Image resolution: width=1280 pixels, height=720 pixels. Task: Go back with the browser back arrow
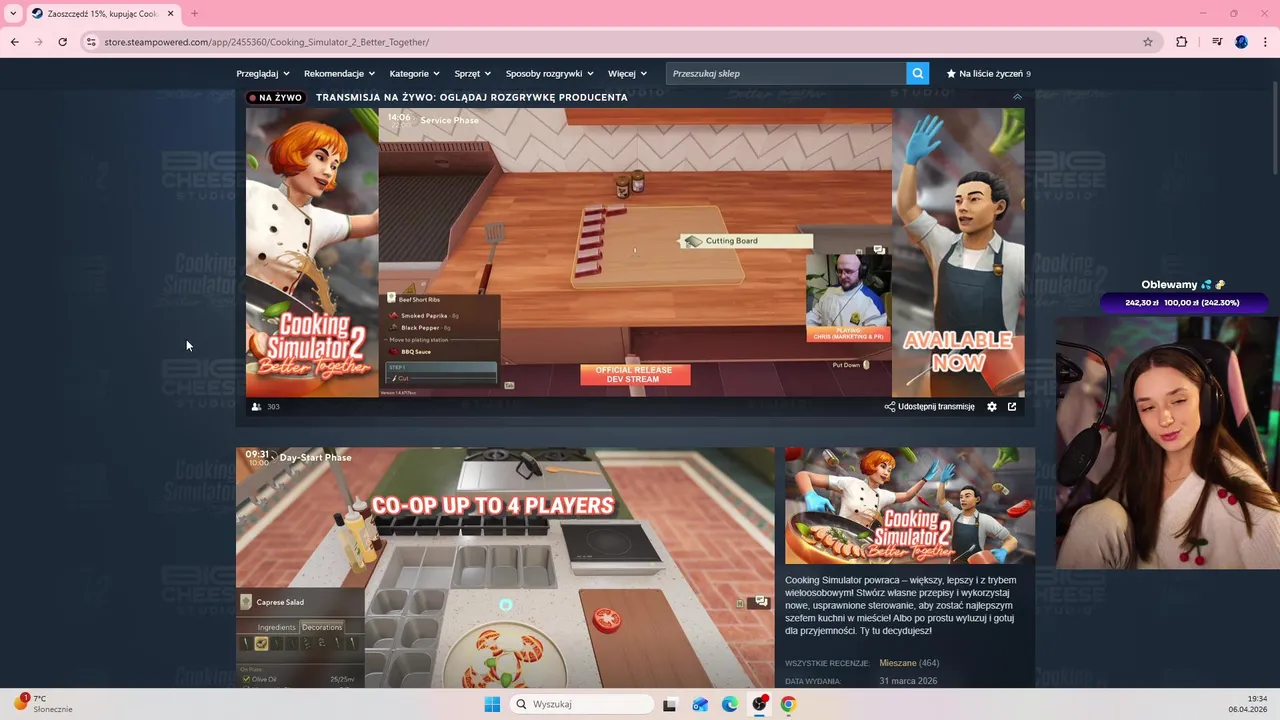15,42
